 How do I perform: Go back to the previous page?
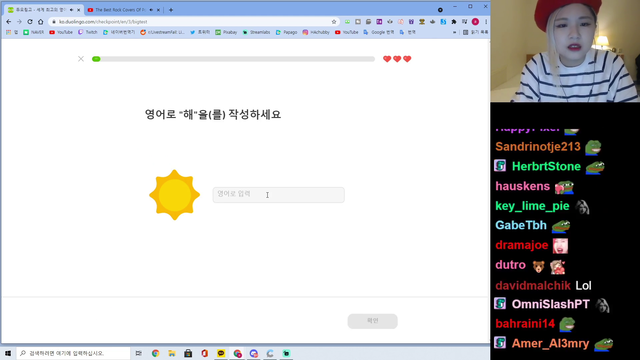pos(9,22)
